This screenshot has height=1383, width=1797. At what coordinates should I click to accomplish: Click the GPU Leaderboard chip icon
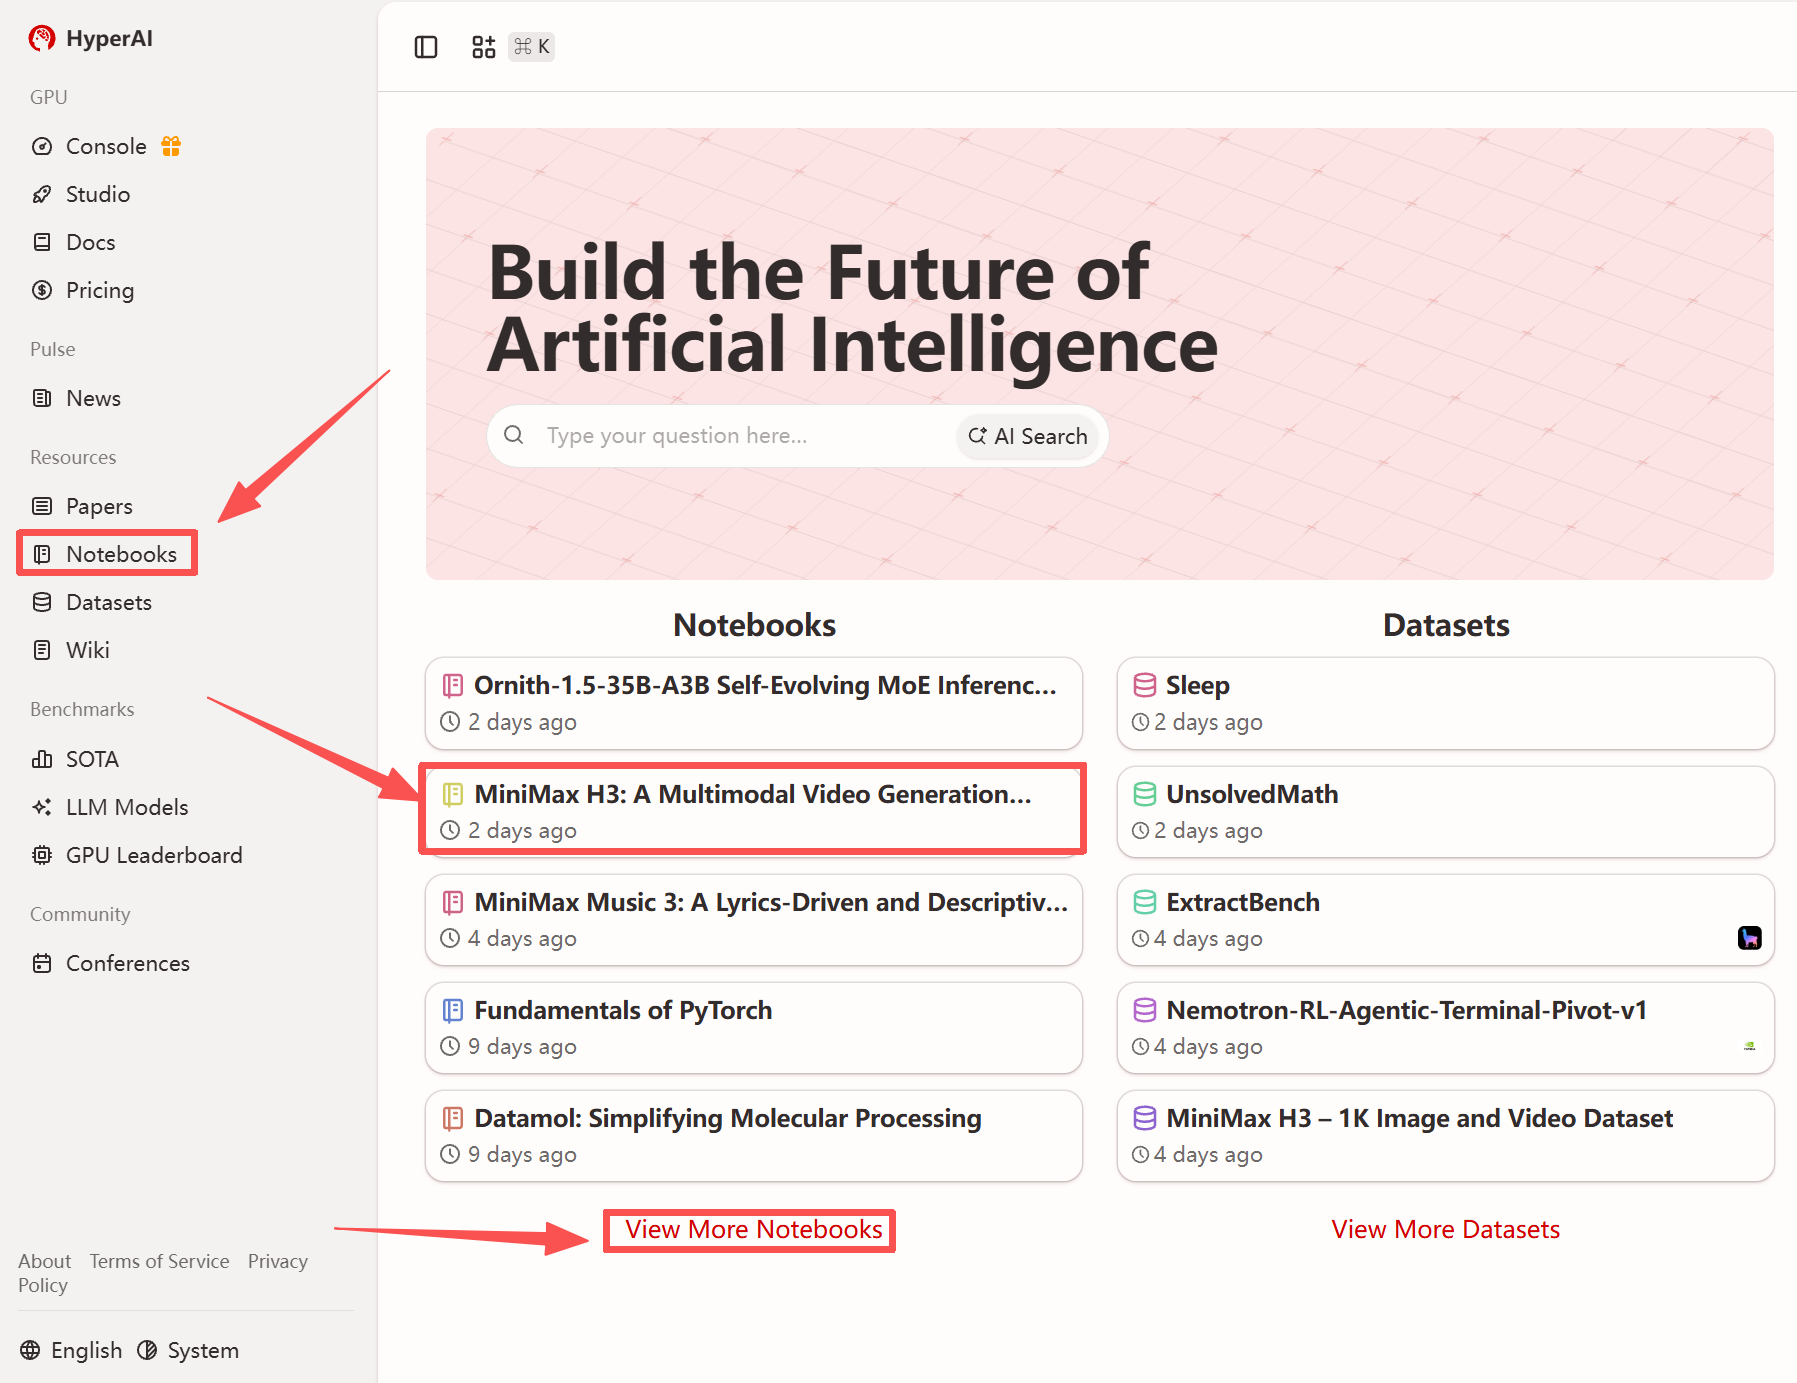[42, 856]
